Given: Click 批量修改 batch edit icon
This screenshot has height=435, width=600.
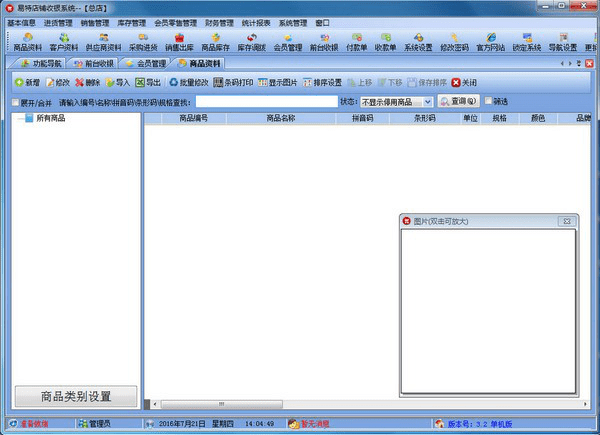Looking at the screenshot, I should click(x=189, y=82).
